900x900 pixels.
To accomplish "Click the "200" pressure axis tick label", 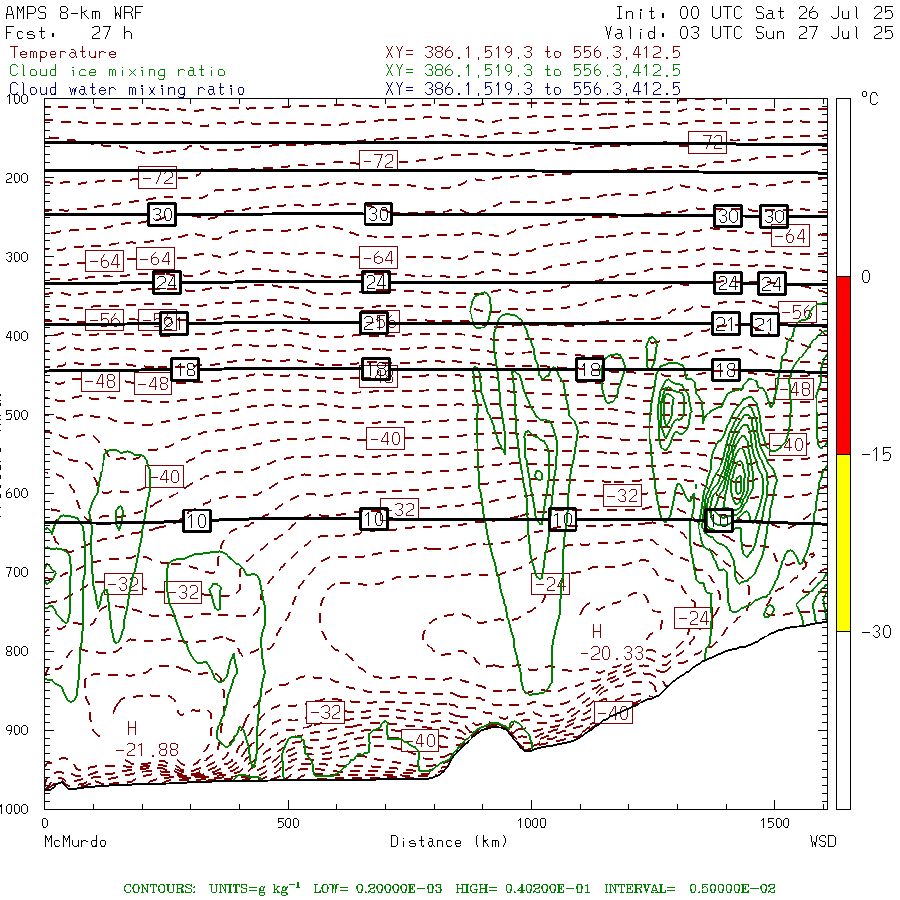I will coord(17,178).
